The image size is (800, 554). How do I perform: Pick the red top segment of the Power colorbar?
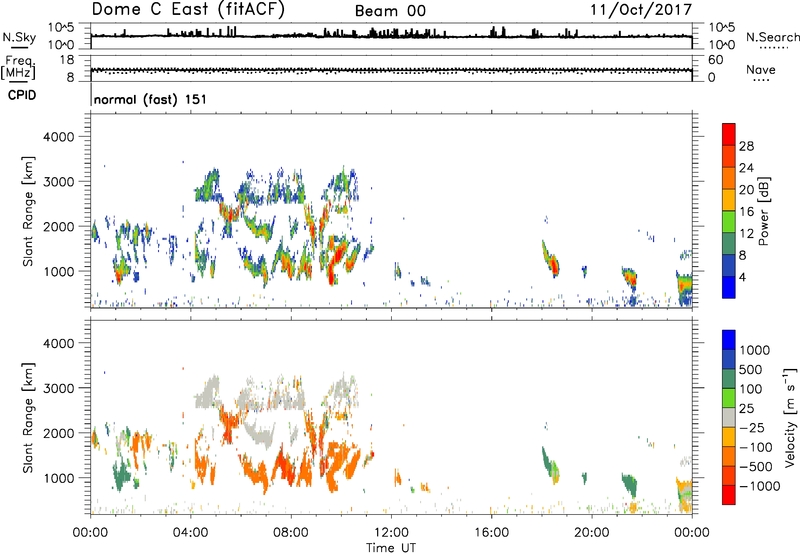pos(729,134)
